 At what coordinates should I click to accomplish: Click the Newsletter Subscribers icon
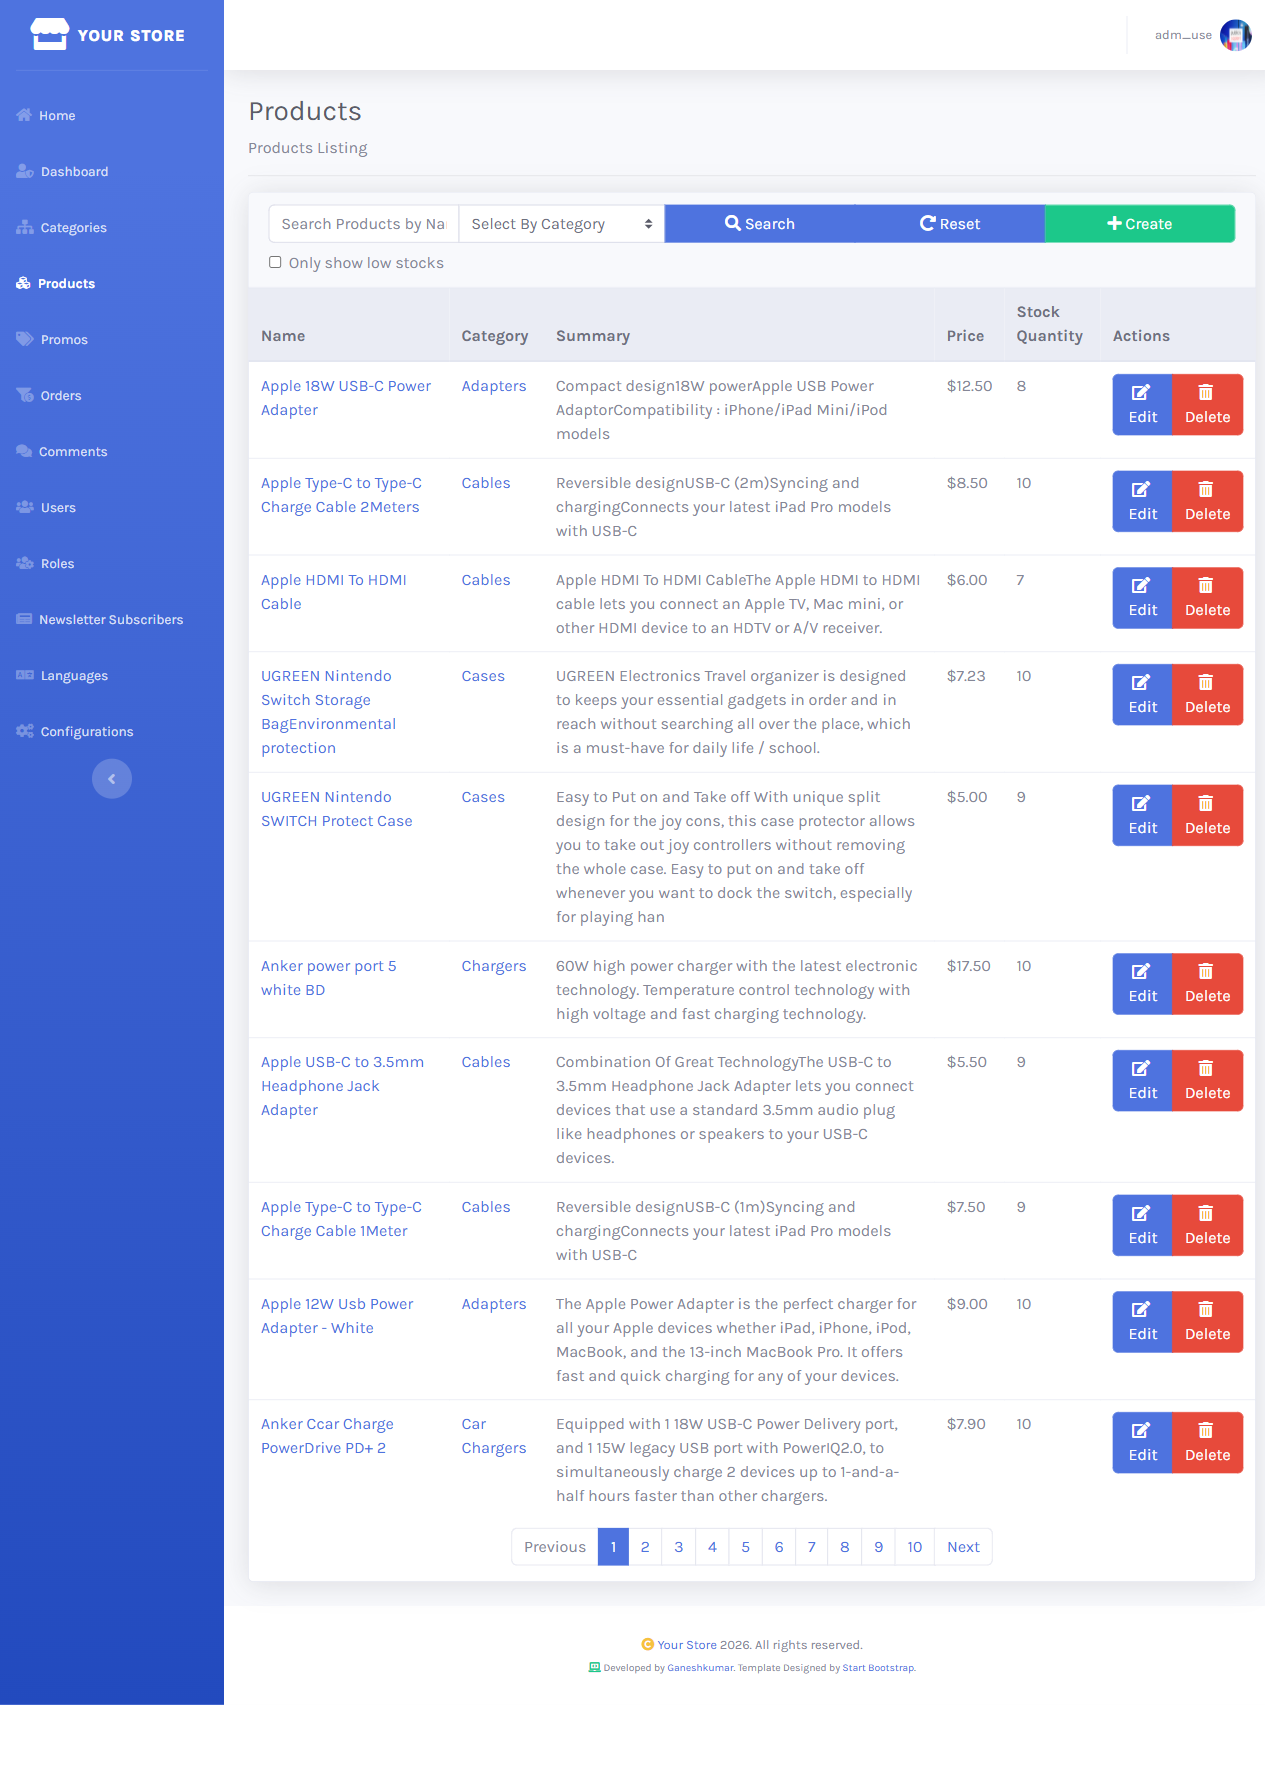(x=24, y=619)
